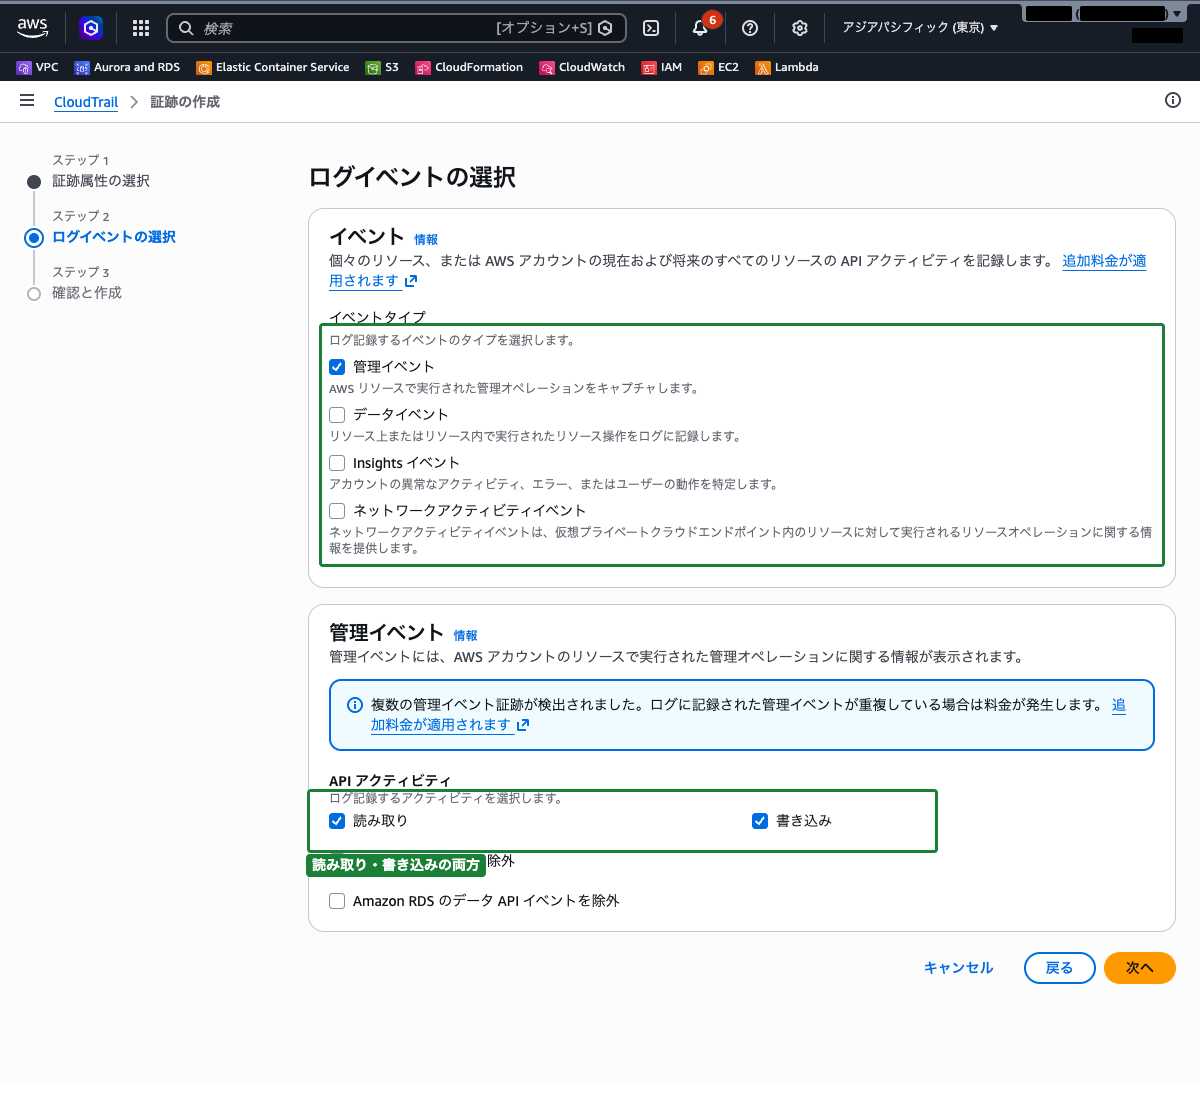The width and height of the screenshot is (1200, 1119).
Task: Launch CloudShell from the terminal icon
Action: 651,28
